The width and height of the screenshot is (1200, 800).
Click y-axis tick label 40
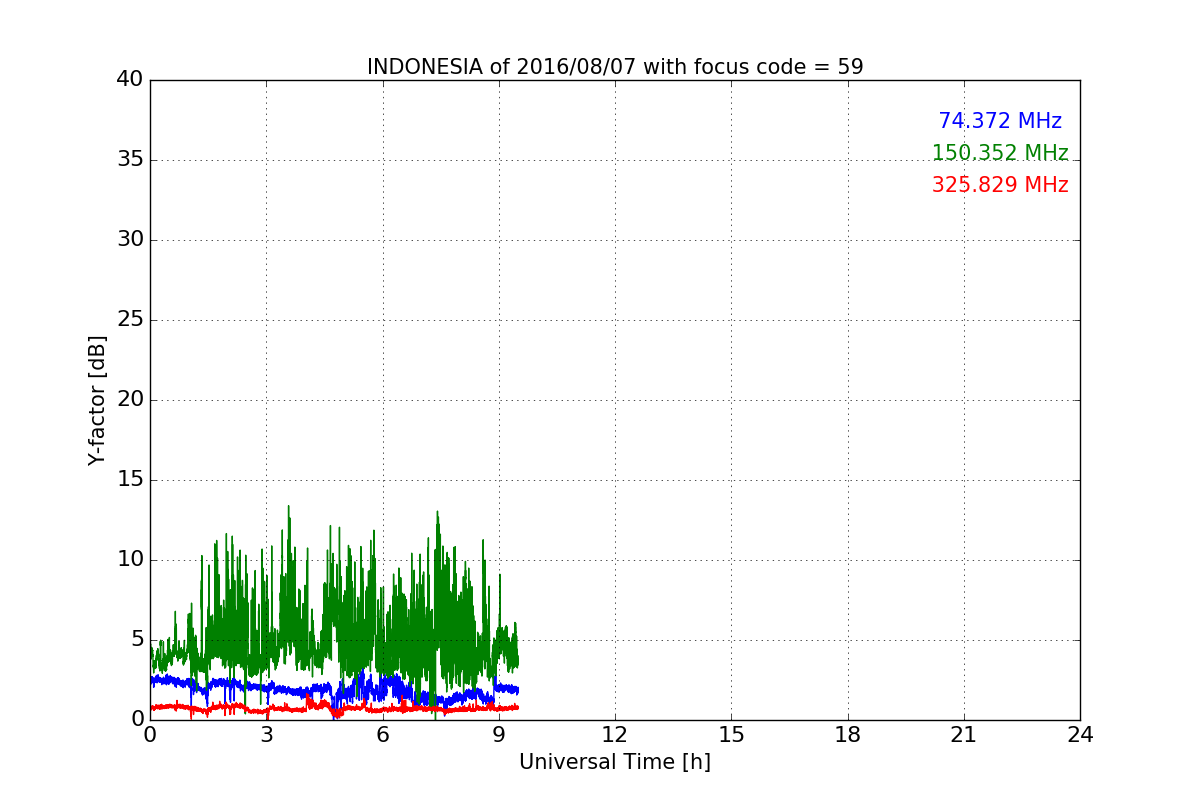pos(129,80)
